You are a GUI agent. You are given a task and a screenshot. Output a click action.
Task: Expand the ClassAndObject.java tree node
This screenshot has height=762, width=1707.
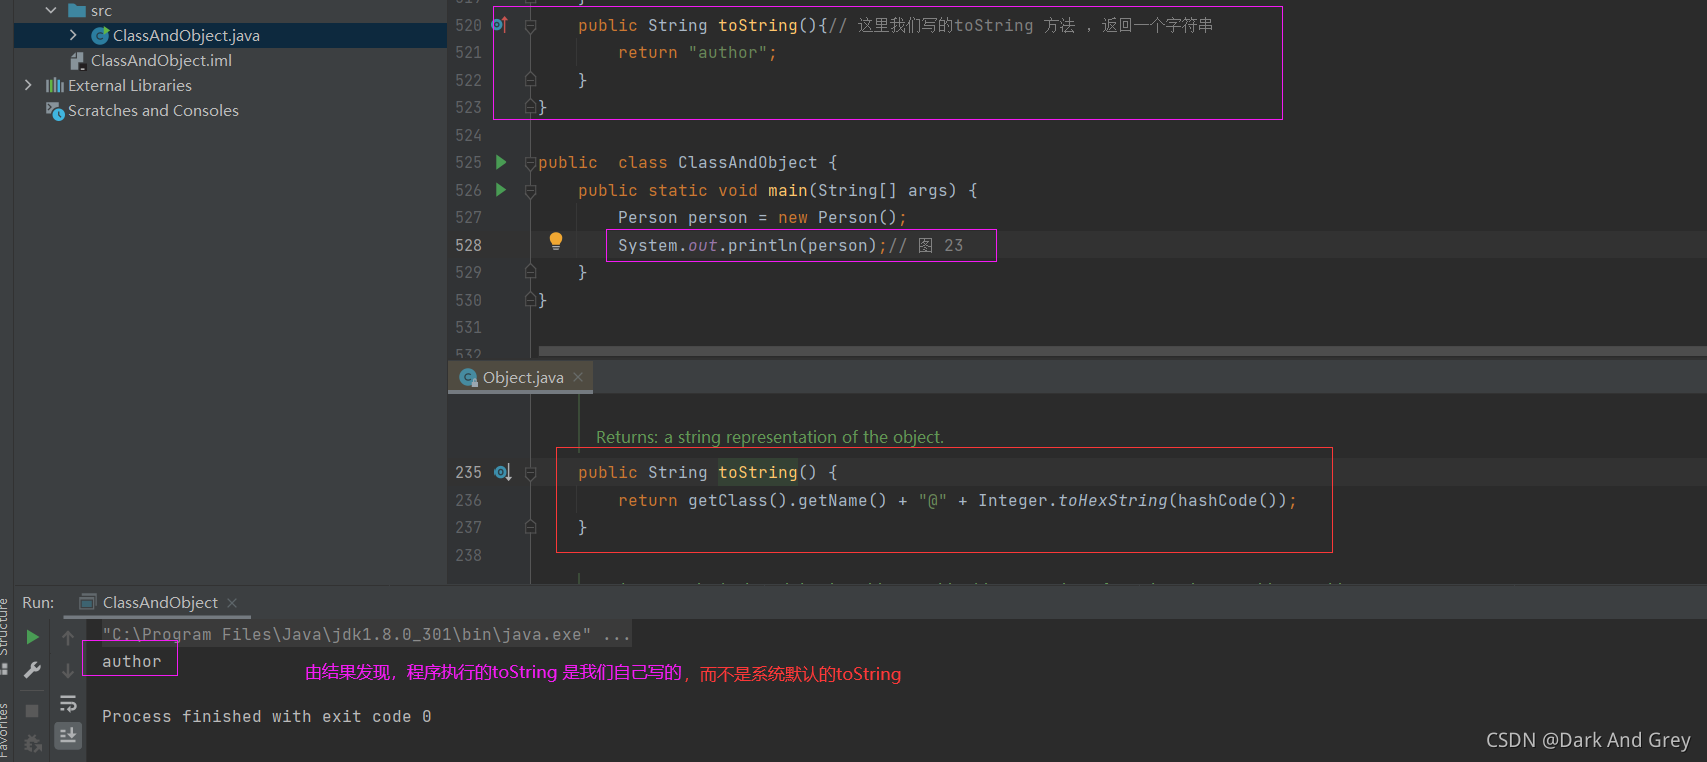[73, 35]
